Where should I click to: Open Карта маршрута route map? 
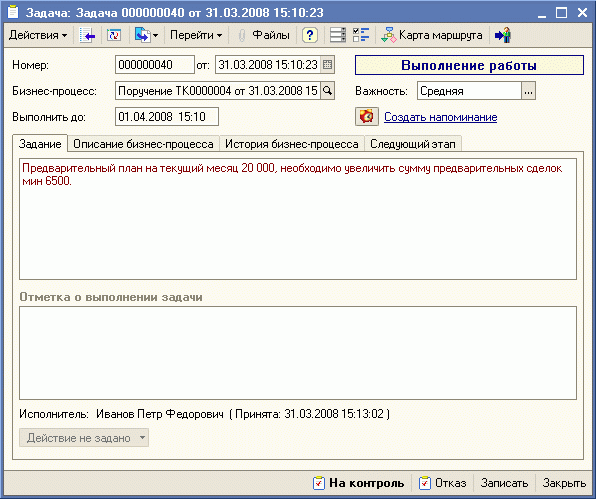click(x=432, y=35)
